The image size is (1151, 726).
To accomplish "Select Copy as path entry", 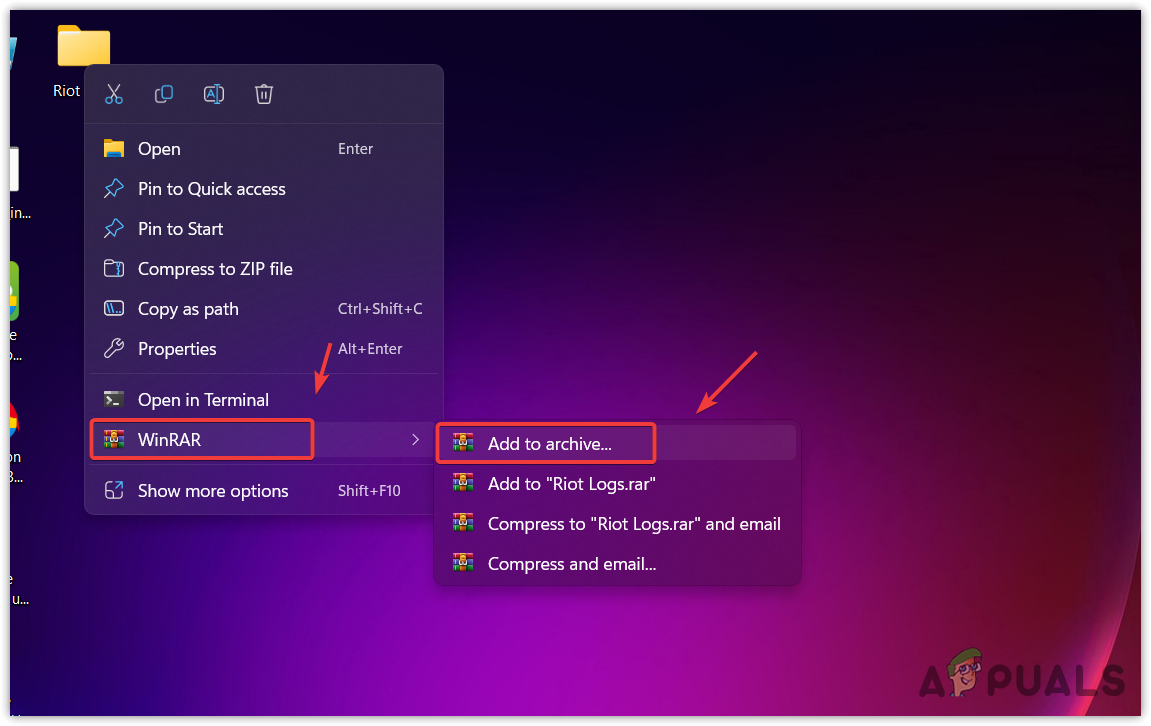I will [x=188, y=308].
